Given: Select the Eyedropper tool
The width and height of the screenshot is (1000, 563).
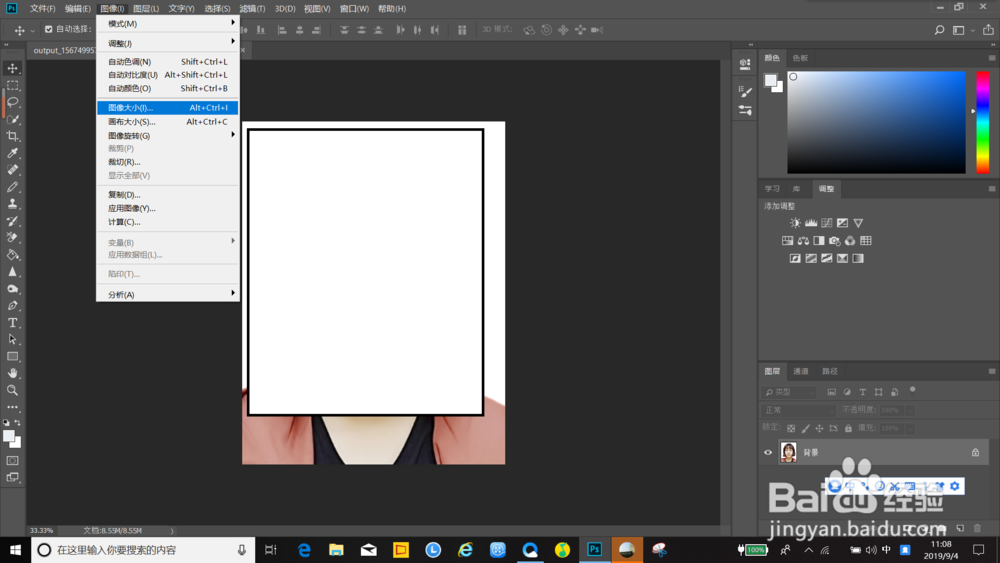Looking at the screenshot, I should point(13,153).
